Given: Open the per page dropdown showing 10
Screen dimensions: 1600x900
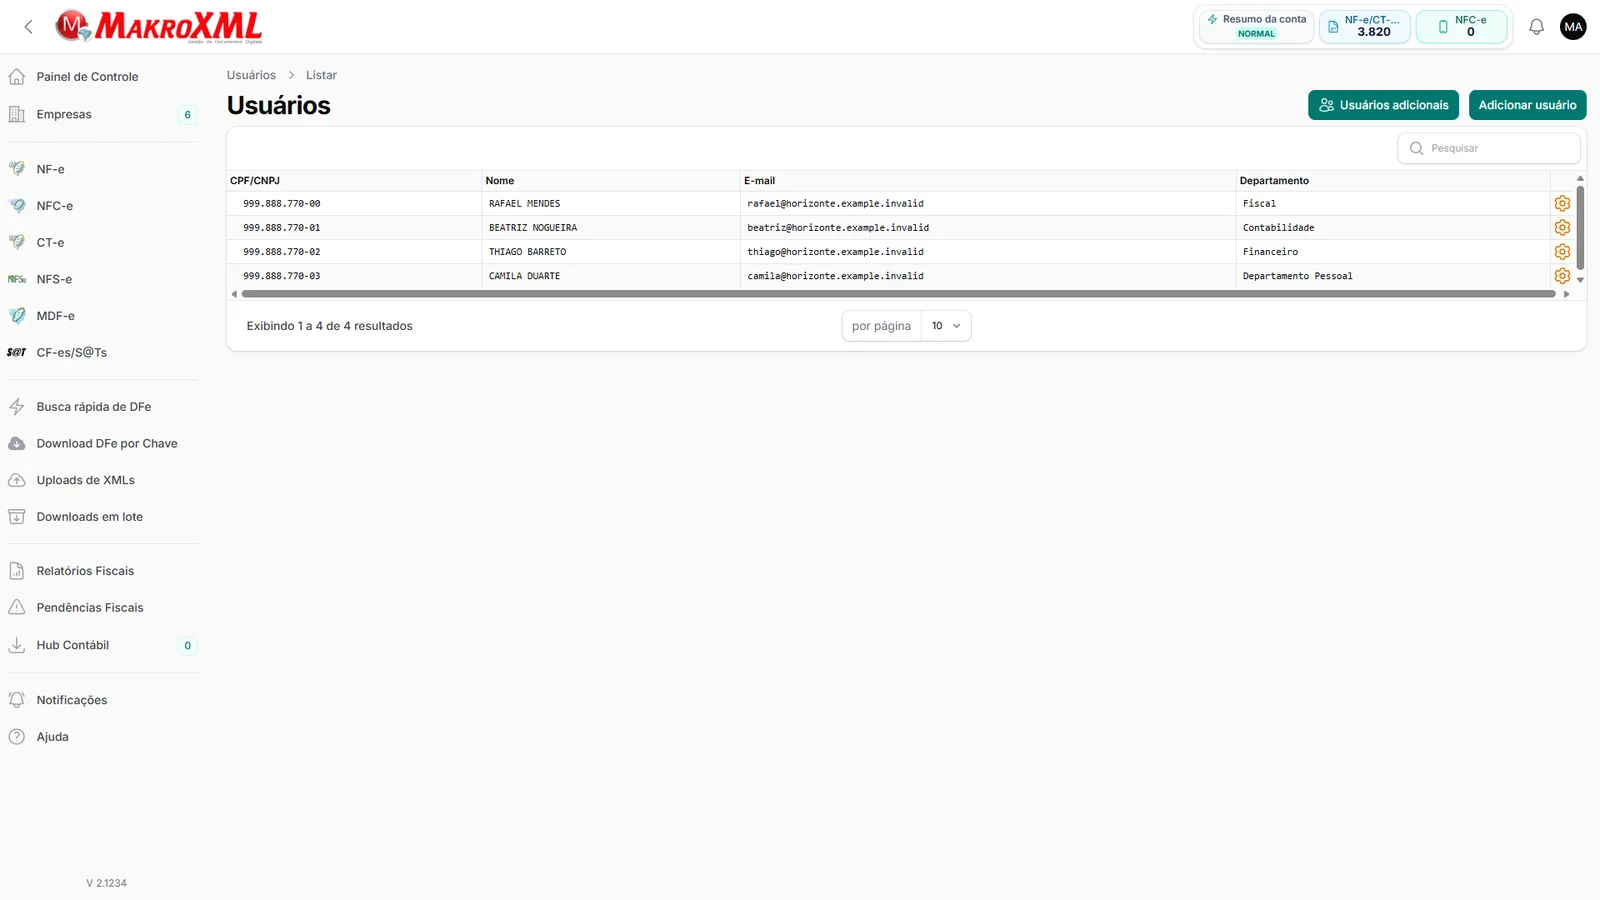Looking at the screenshot, I should (946, 326).
